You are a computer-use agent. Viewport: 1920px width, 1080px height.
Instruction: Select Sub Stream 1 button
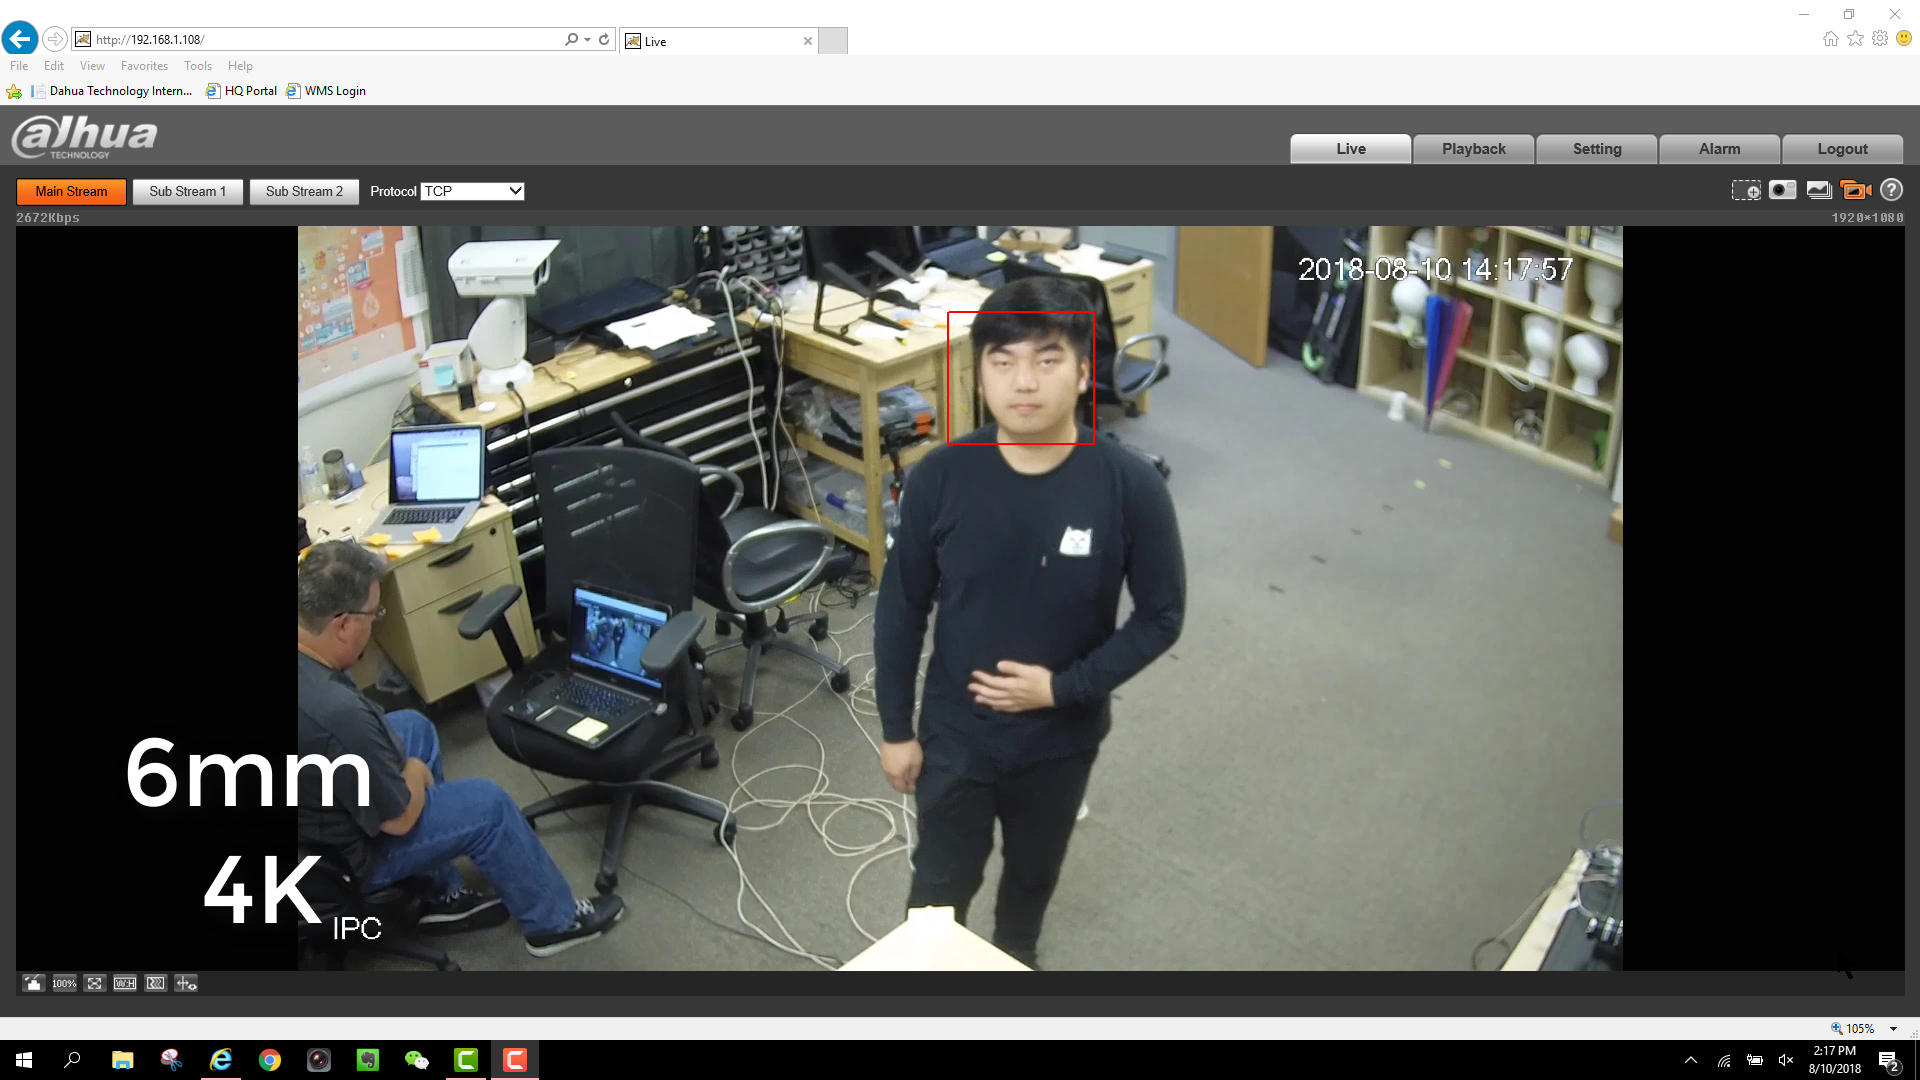coord(187,191)
